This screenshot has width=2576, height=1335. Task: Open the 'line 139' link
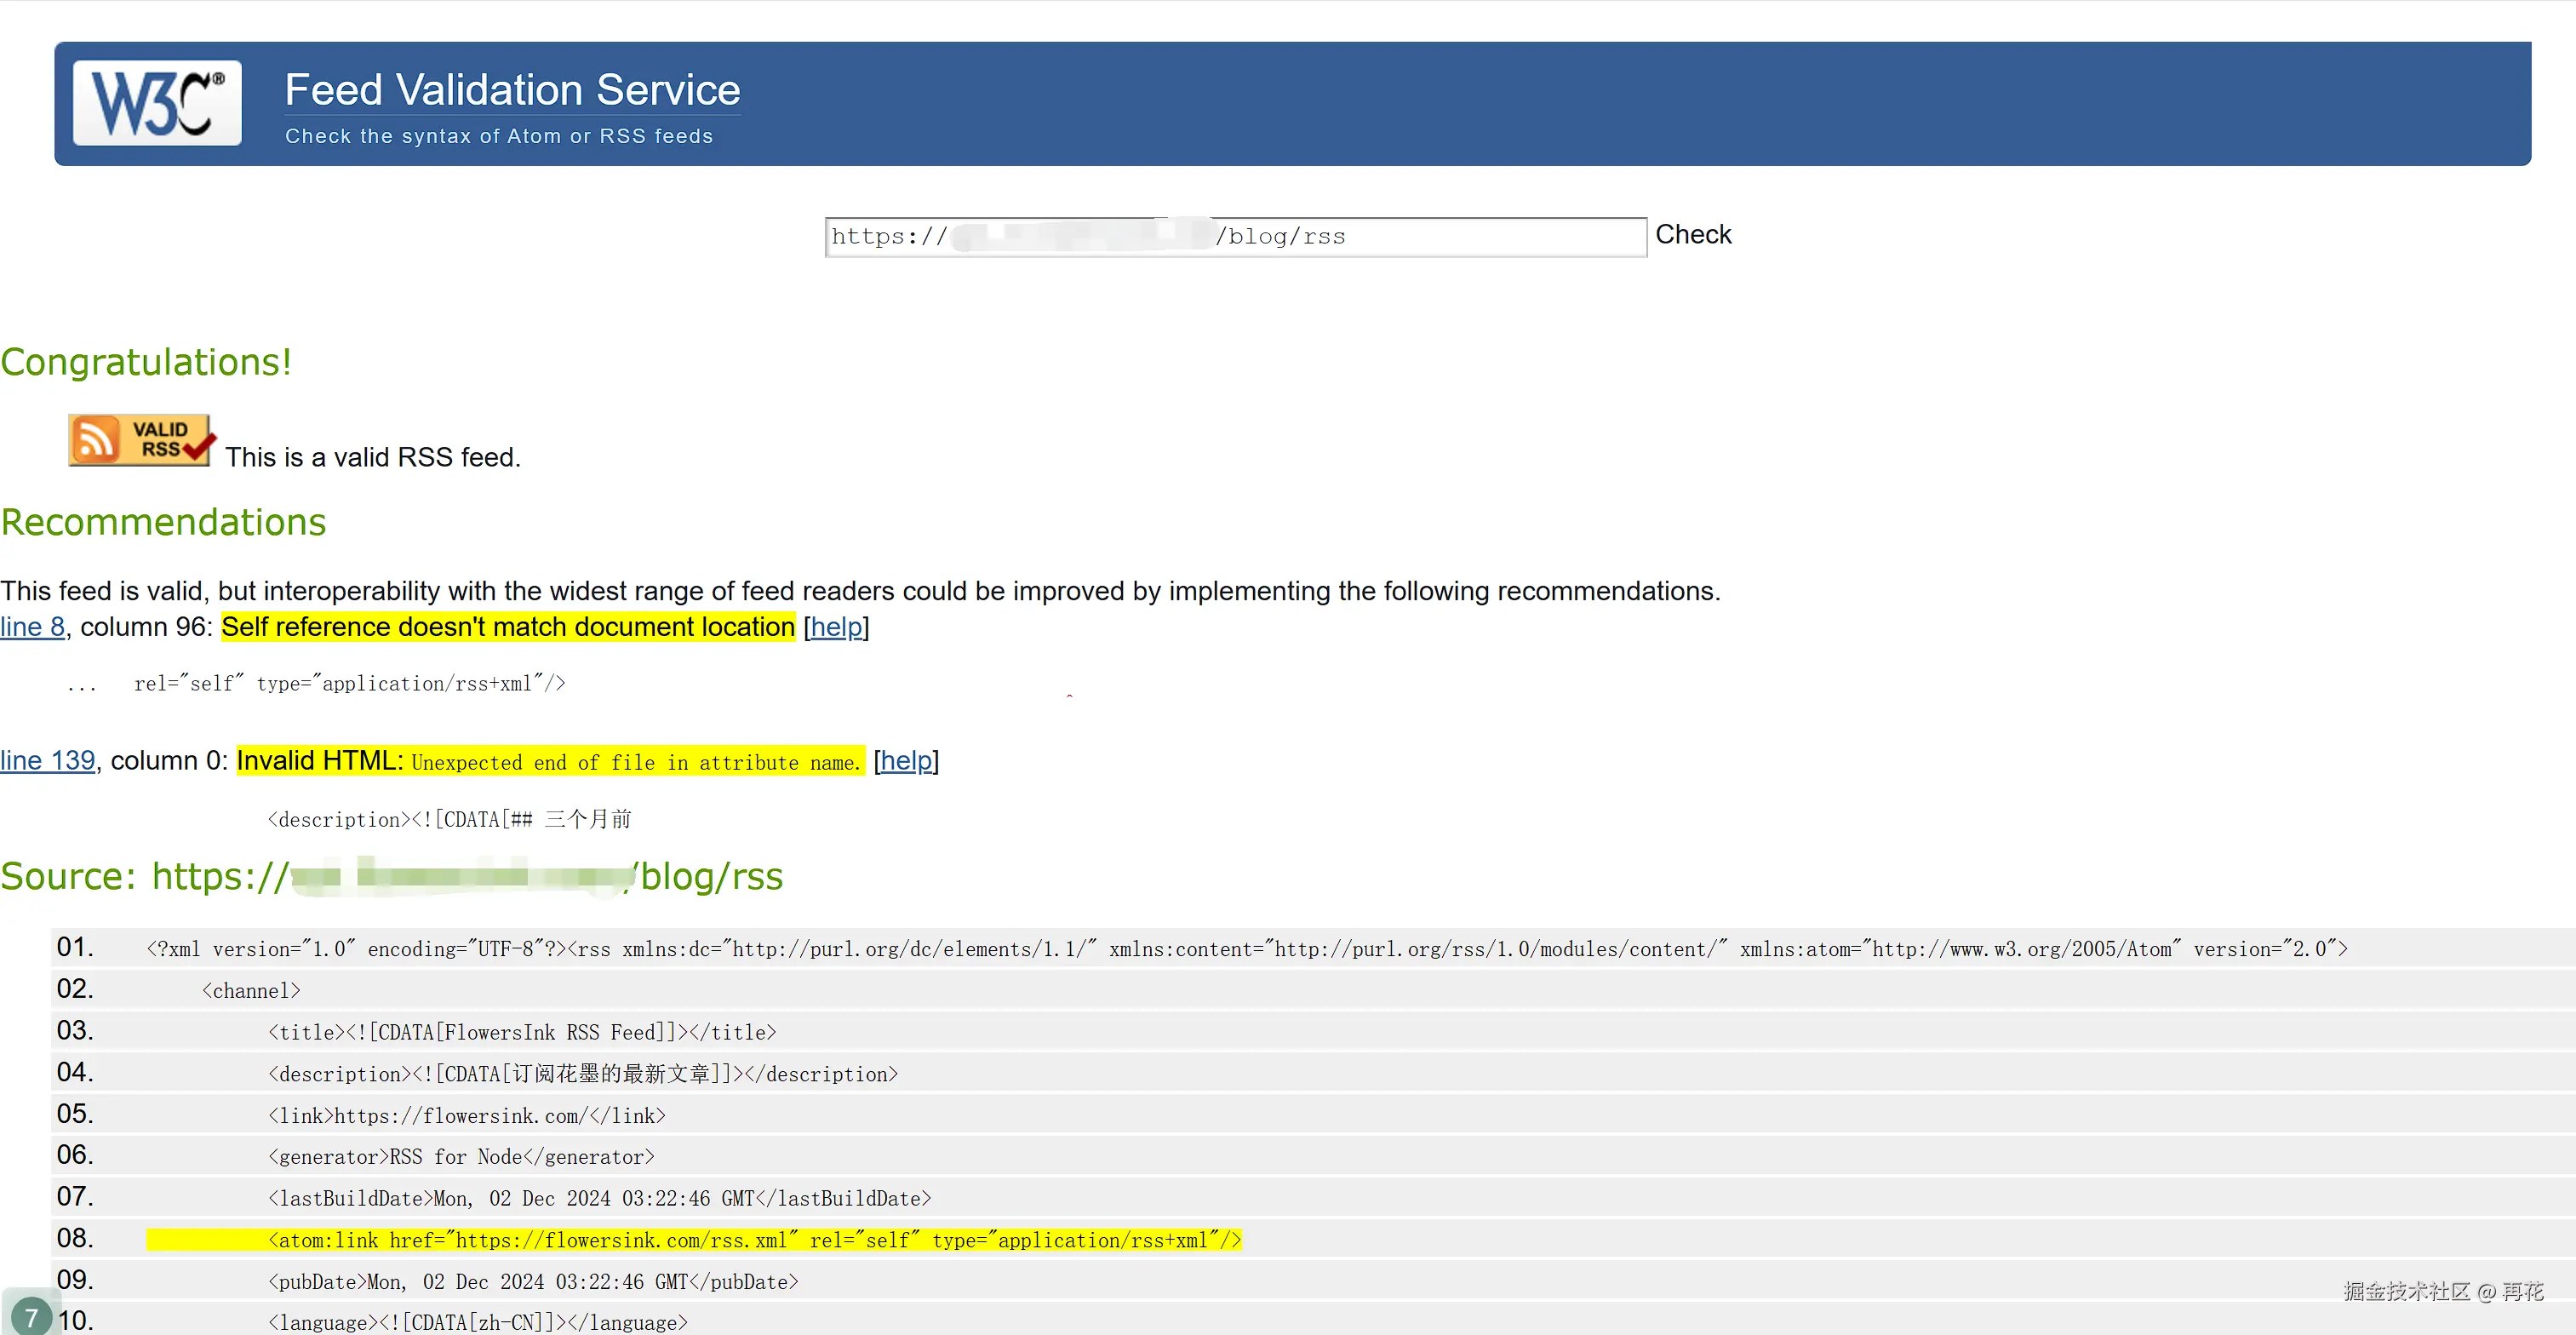(47, 761)
